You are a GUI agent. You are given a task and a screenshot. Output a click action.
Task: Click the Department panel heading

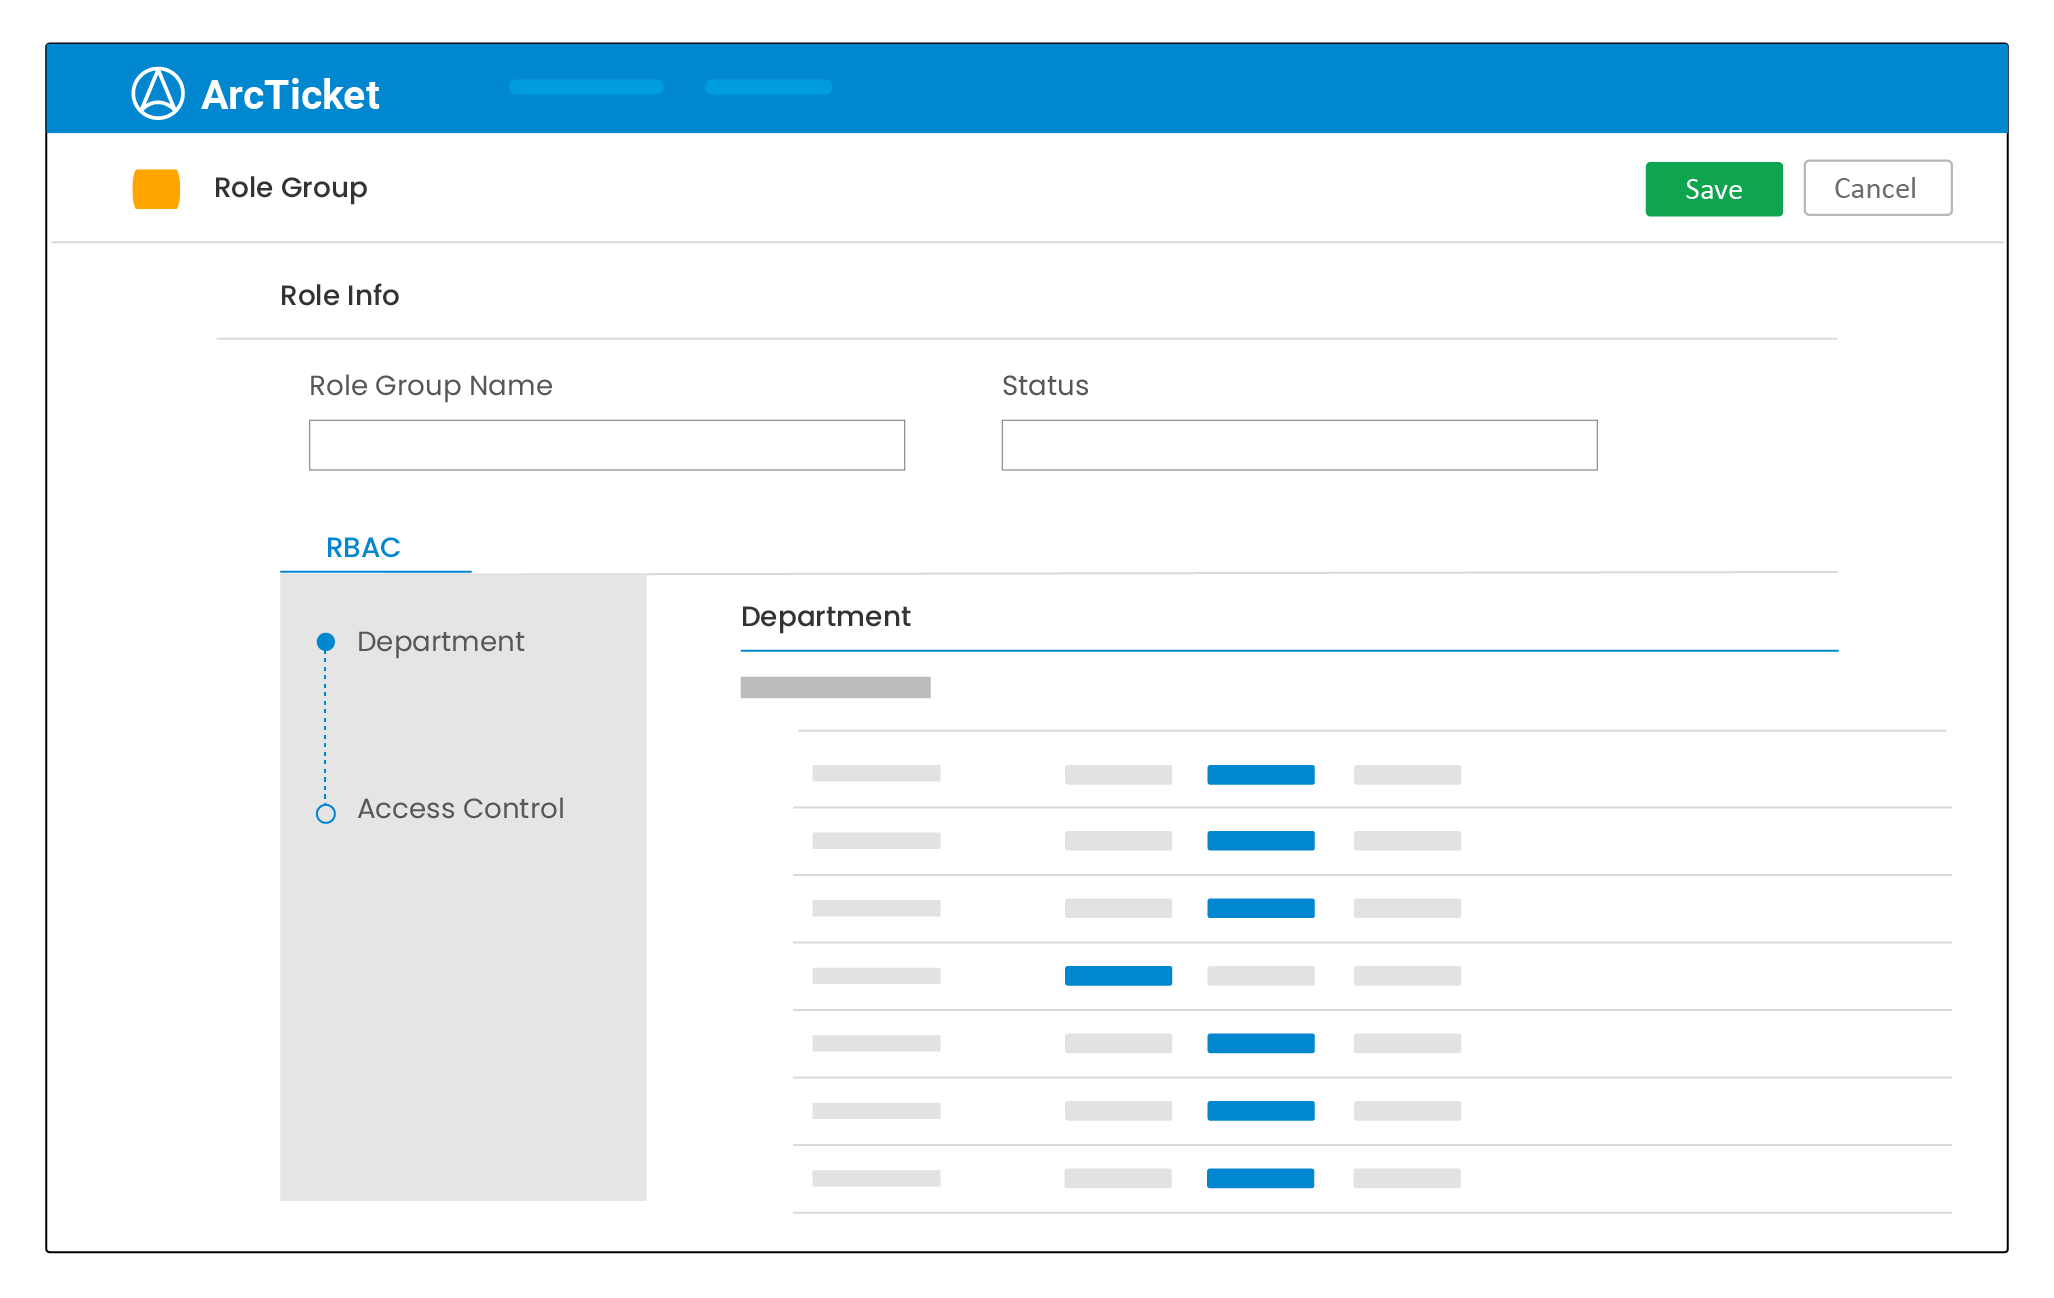point(826,617)
